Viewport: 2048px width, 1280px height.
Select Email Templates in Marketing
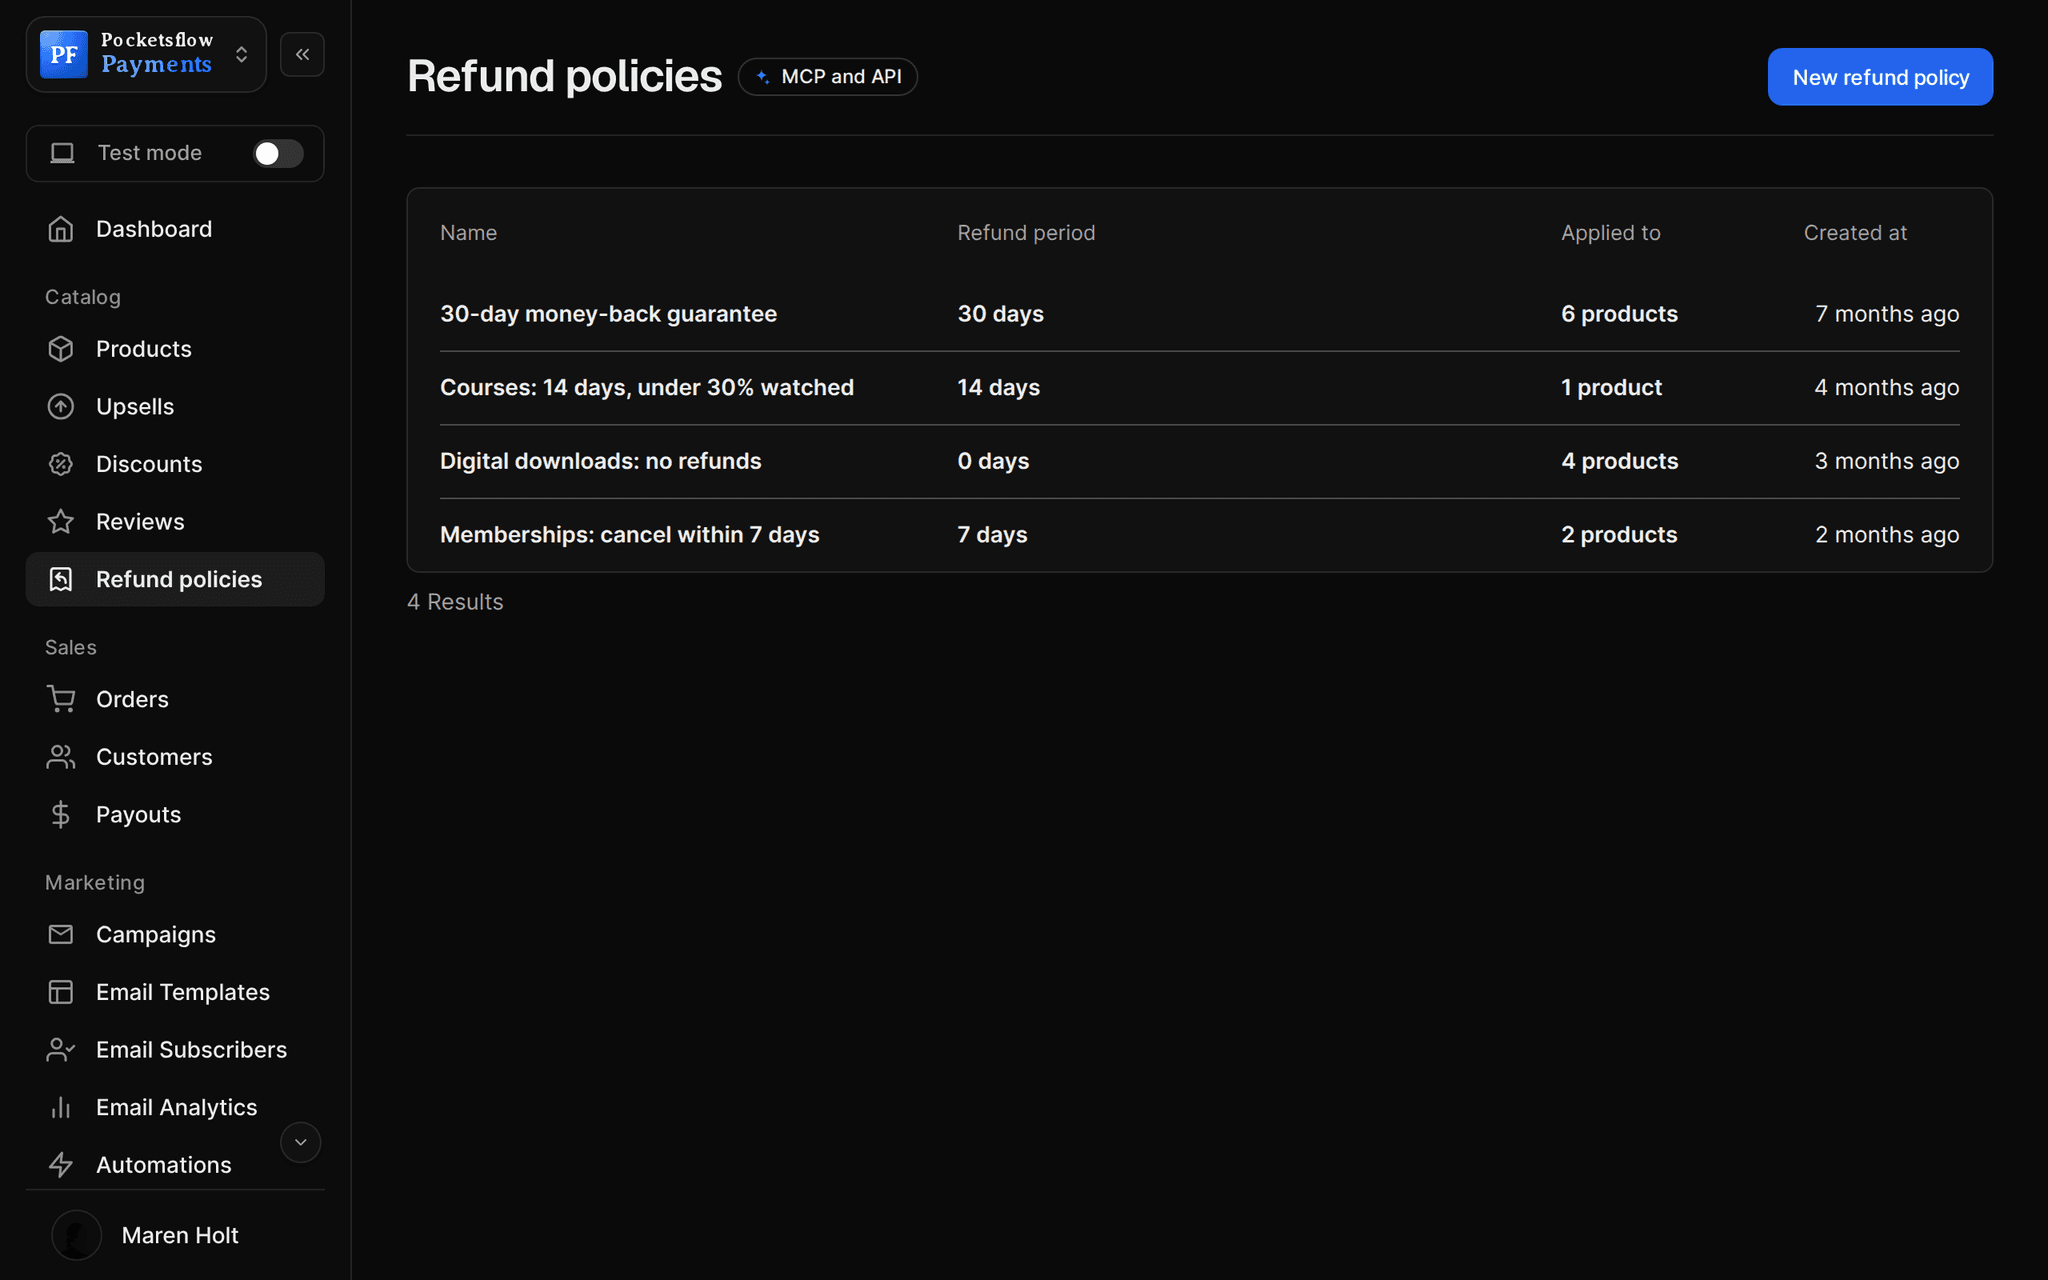pyautogui.click(x=175, y=992)
